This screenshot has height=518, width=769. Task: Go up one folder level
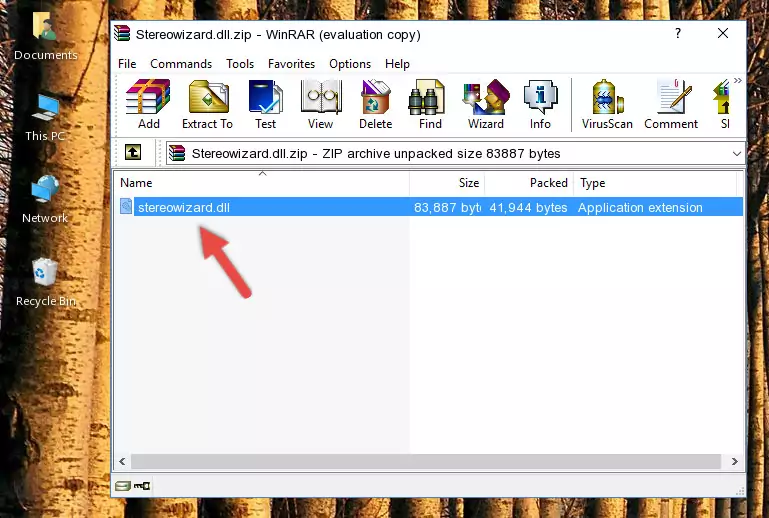tap(133, 152)
